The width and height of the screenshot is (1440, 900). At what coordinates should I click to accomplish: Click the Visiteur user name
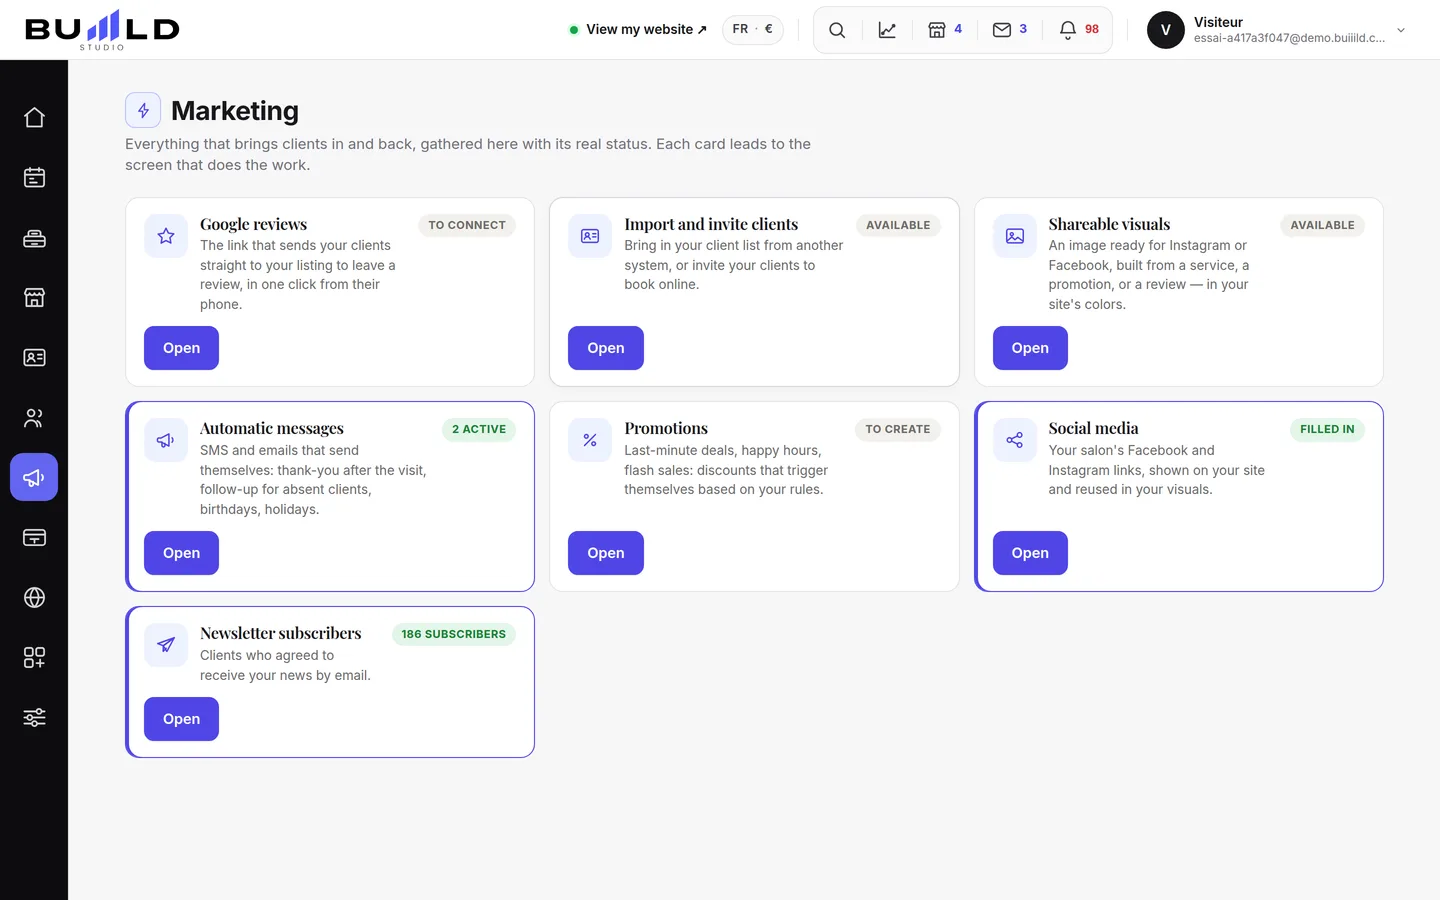(1218, 22)
